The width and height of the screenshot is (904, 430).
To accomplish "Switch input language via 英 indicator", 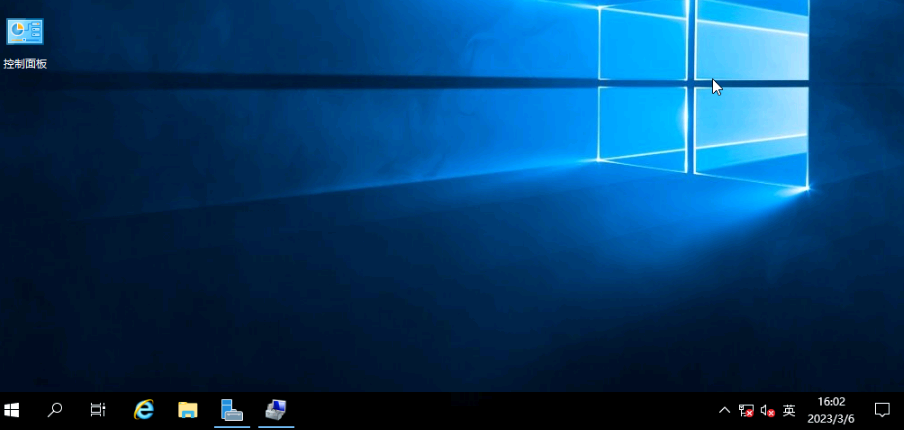I will click(789, 410).
